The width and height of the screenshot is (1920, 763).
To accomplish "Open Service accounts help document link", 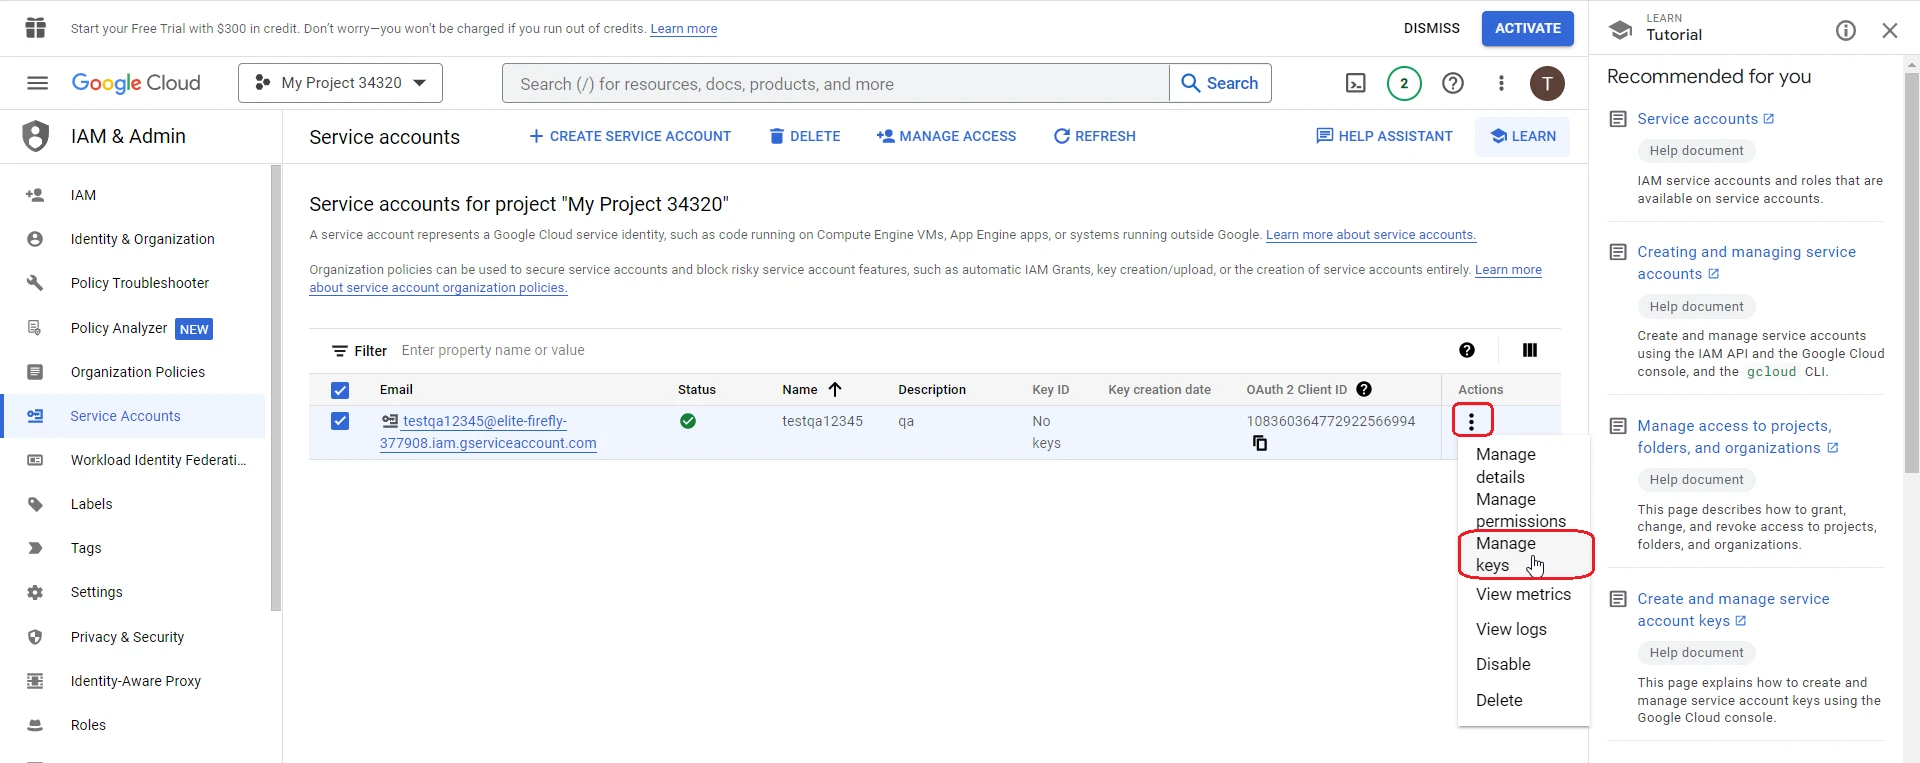I will [x=1706, y=119].
